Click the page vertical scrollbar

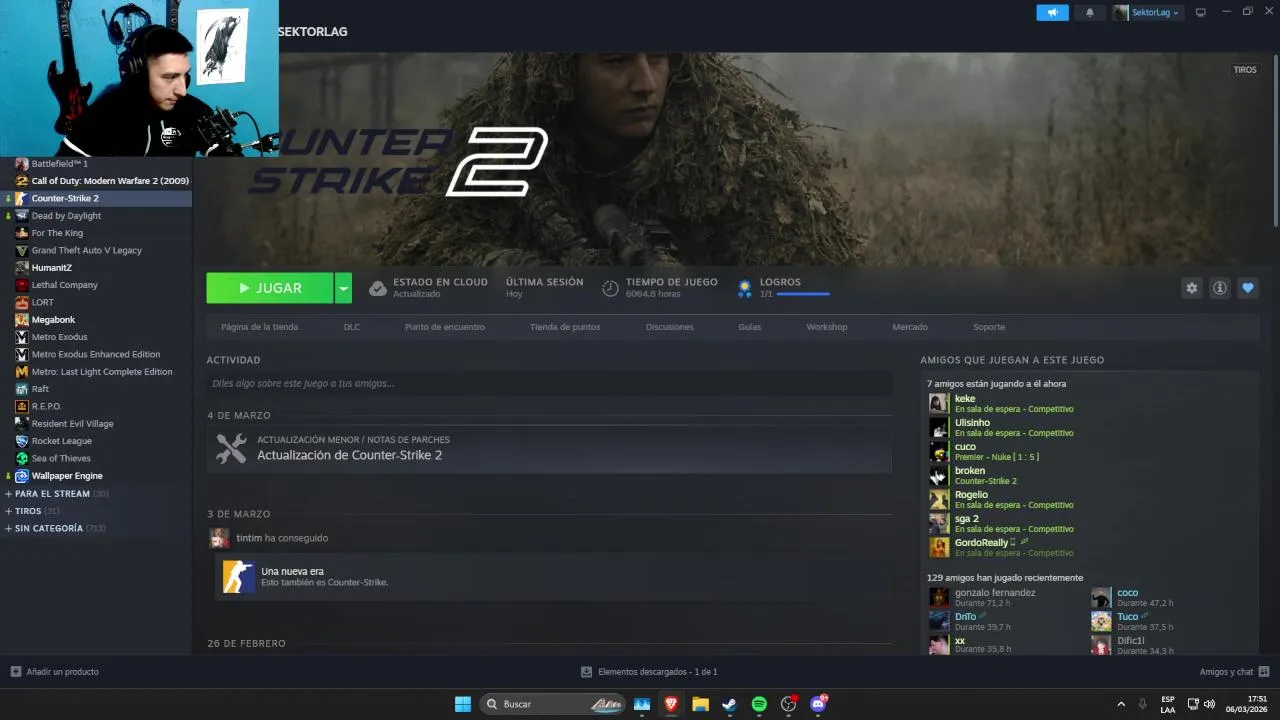coord(1276,140)
